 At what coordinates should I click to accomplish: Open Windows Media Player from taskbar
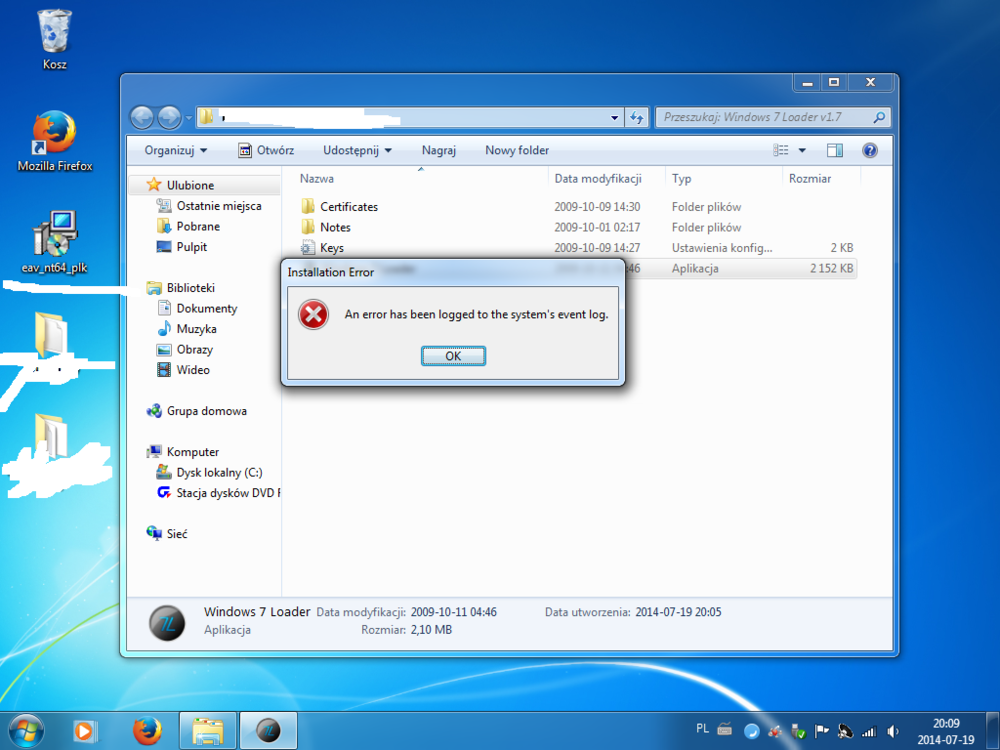click(85, 731)
